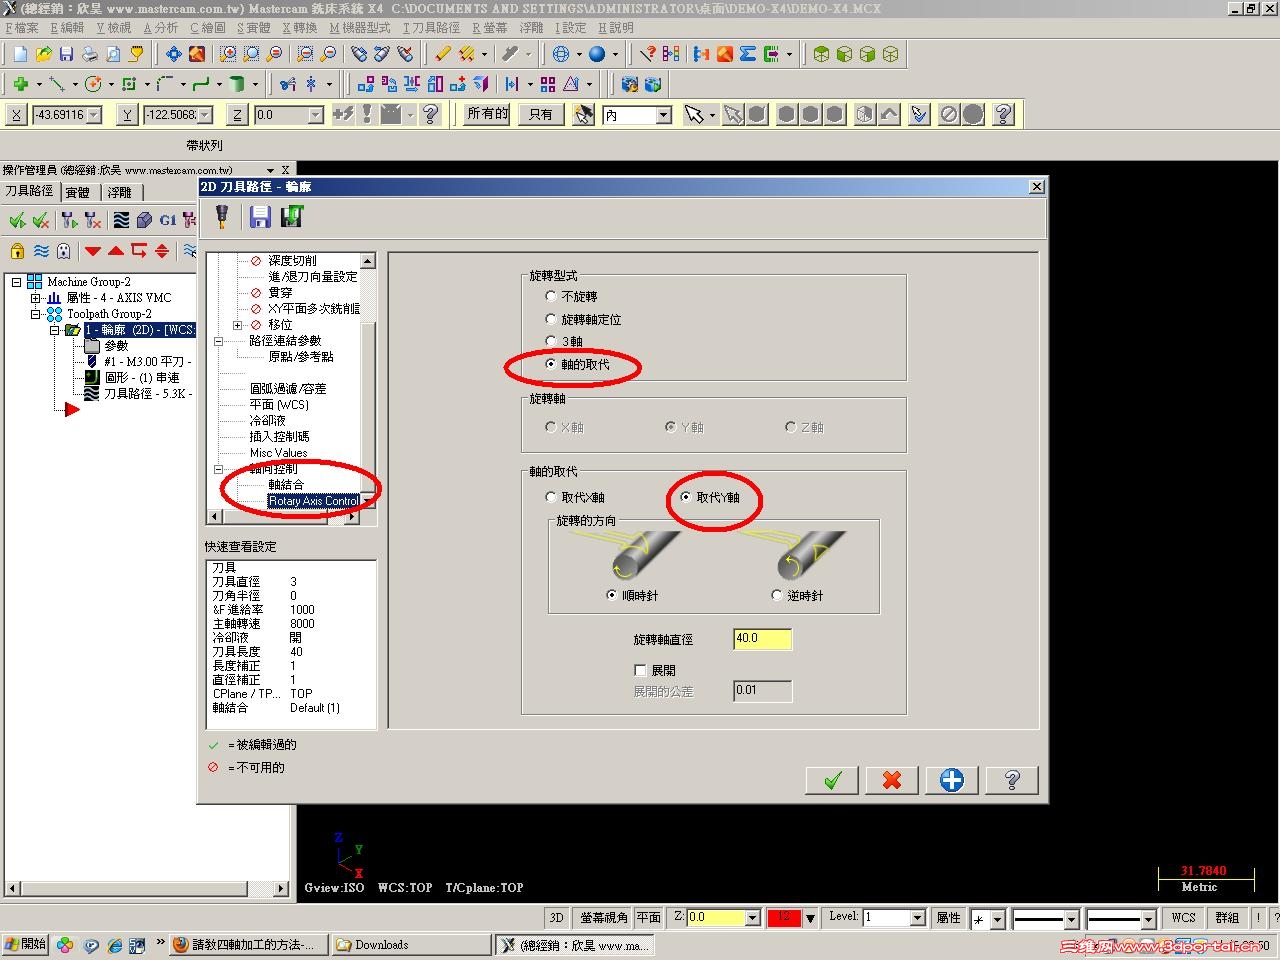
Task: Click the load parameters floppy icon with green arrow
Action: pyautogui.click(x=292, y=216)
